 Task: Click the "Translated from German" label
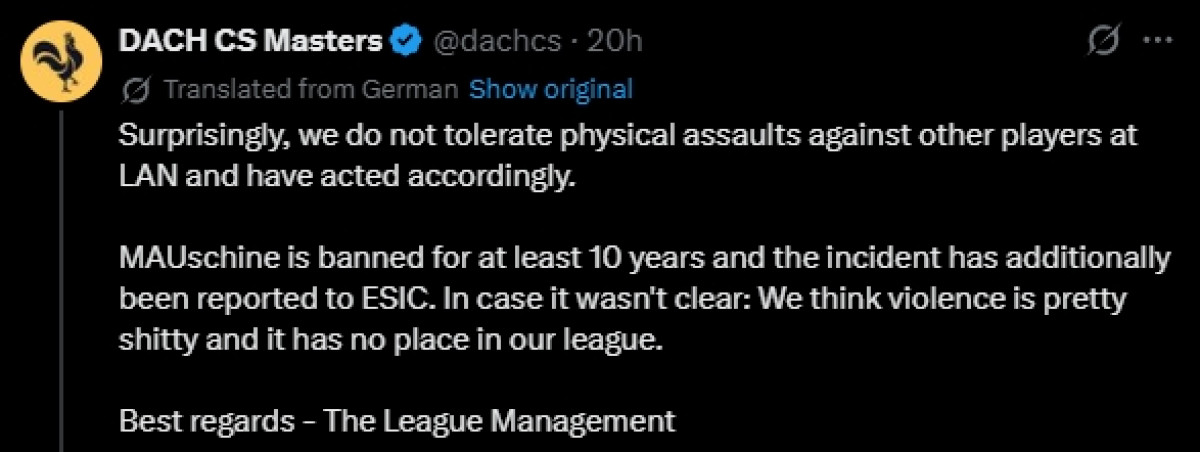(x=310, y=89)
